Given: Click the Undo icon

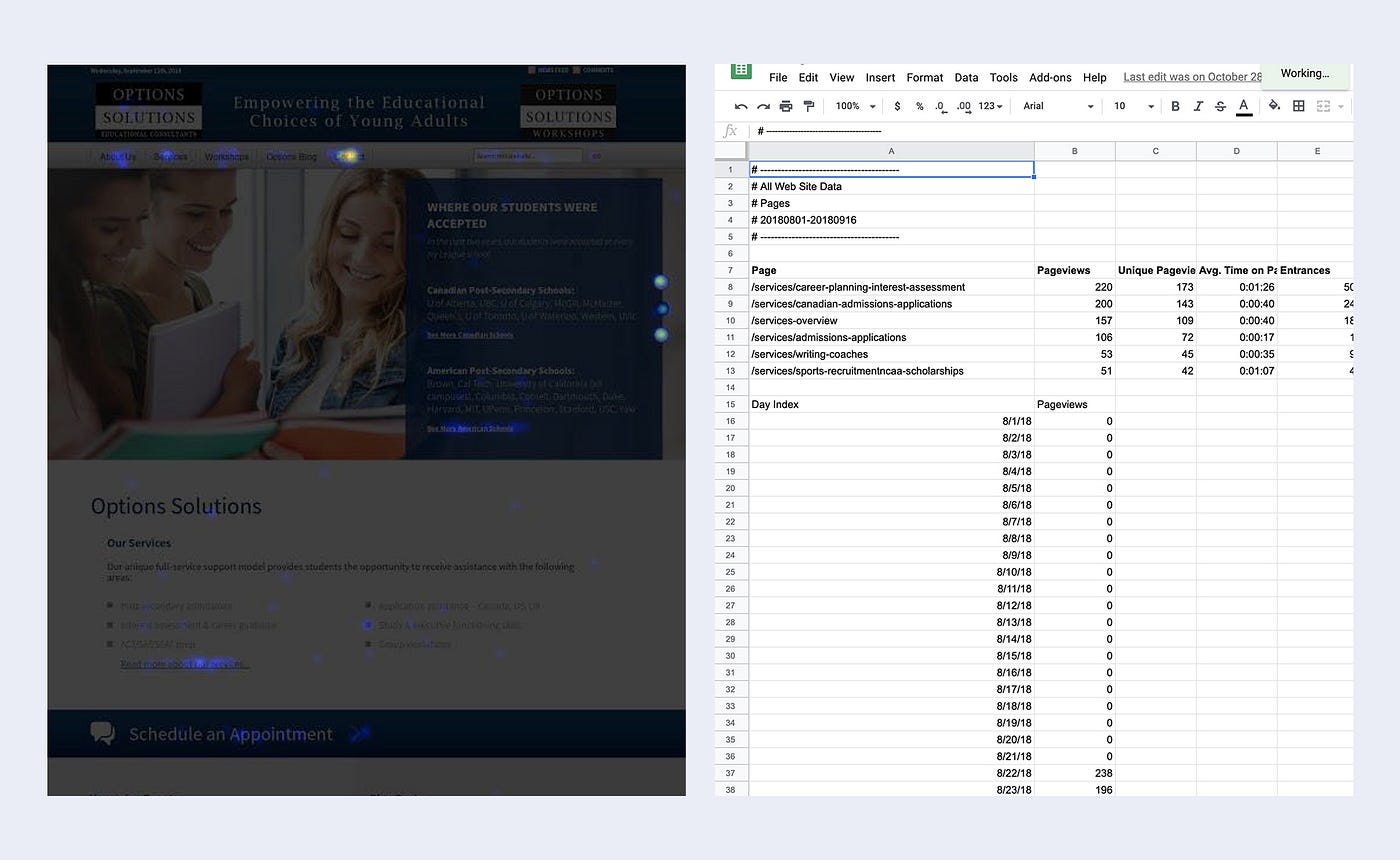Looking at the screenshot, I should pyautogui.click(x=740, y=105).
